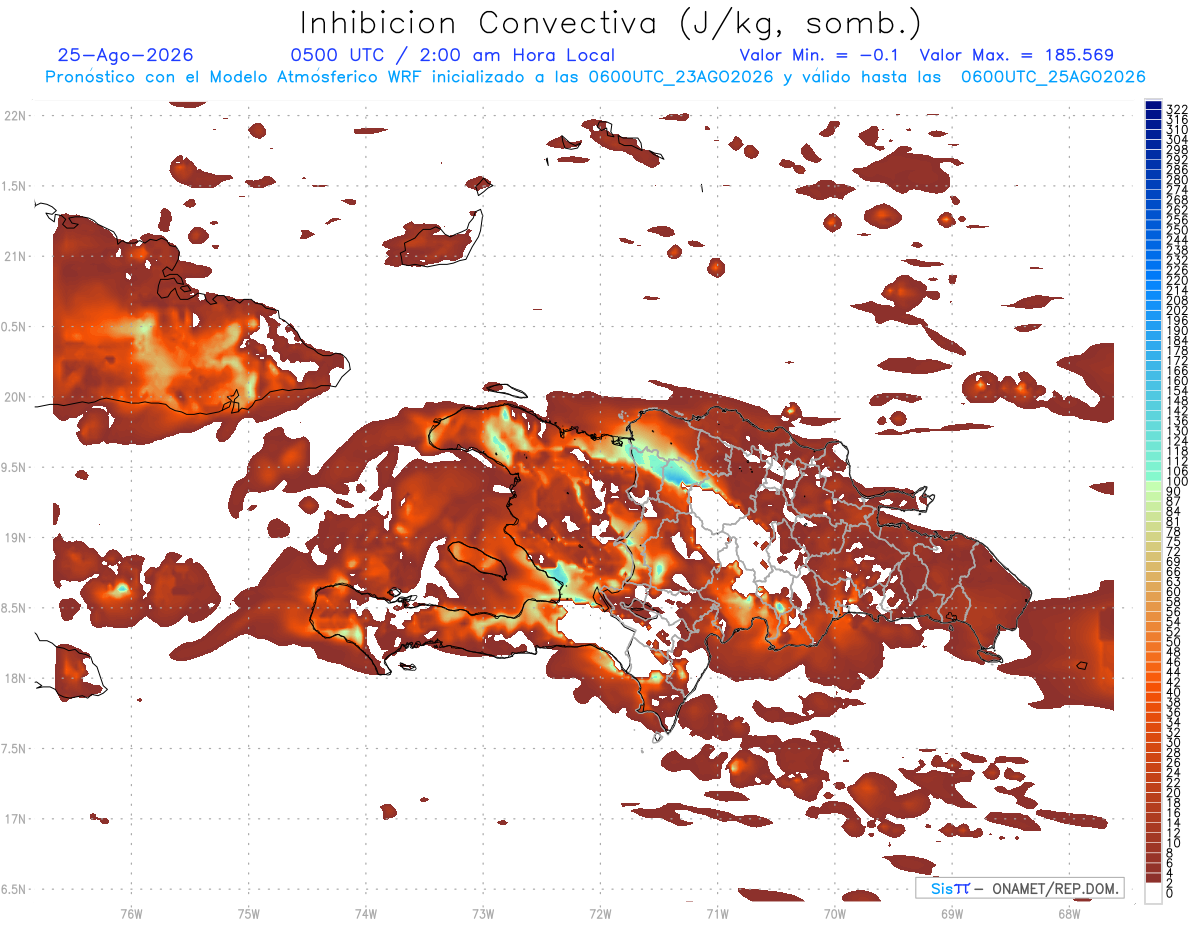This screenshot has height=927, width=1200.
Task: Click the "0500 UTC / 2:00 am Hora Local" text
Action: click(453, 56)
